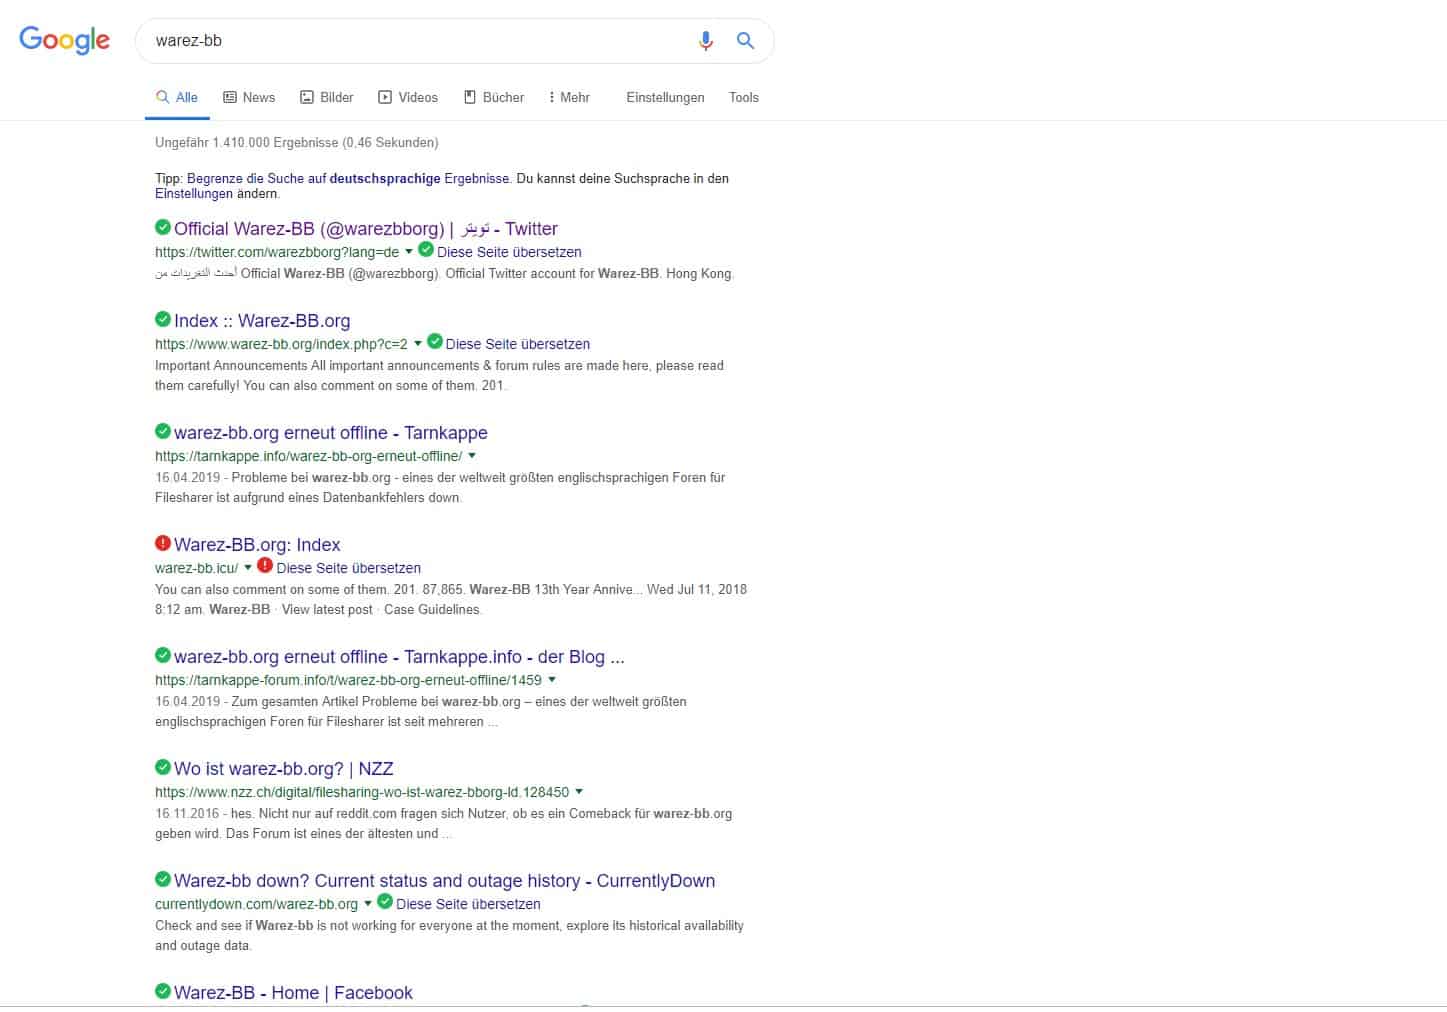This screenshot has height=1012, width=1447.
Task: Switch to the Videos tab
Action: tap(408, 97)
